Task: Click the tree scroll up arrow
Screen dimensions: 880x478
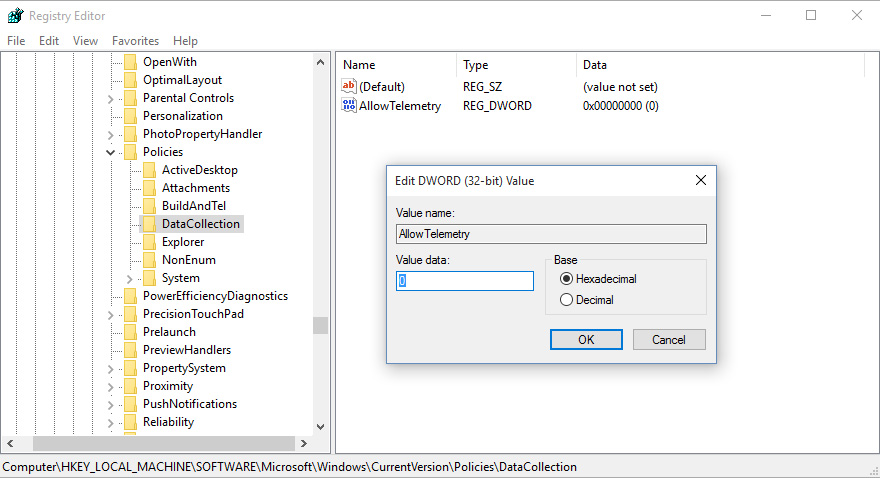Action: [x=320, y=62]
